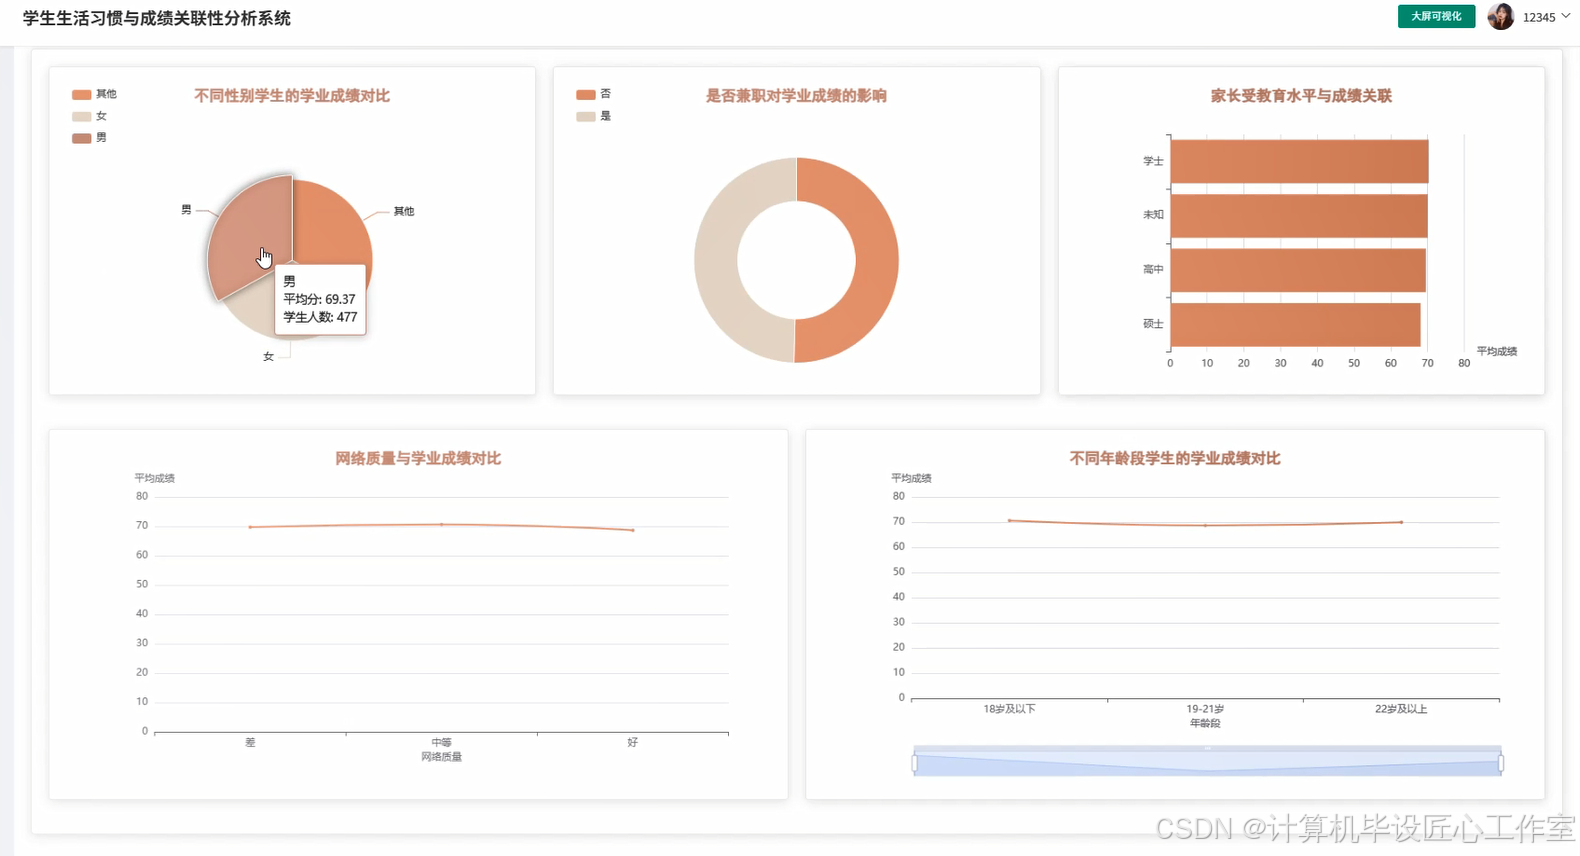Viewport: 1580px width, 856px height.
Task: Click the 女 label under the pie chart
Action: point(268,356)
